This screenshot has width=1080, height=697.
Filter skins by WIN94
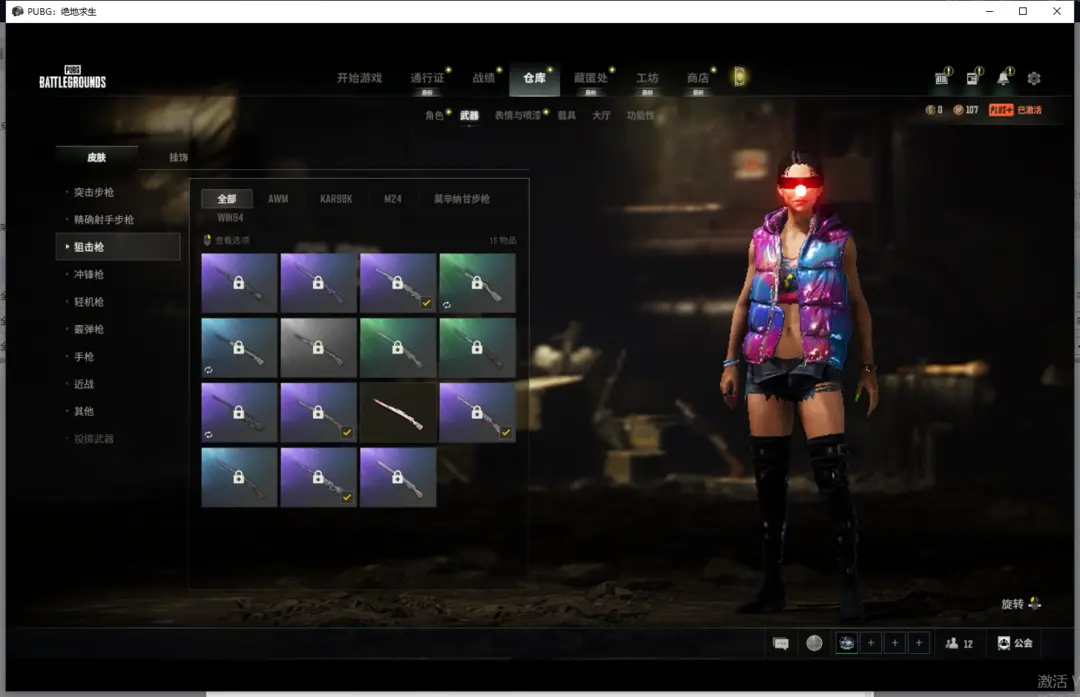(x=230, y=218)
